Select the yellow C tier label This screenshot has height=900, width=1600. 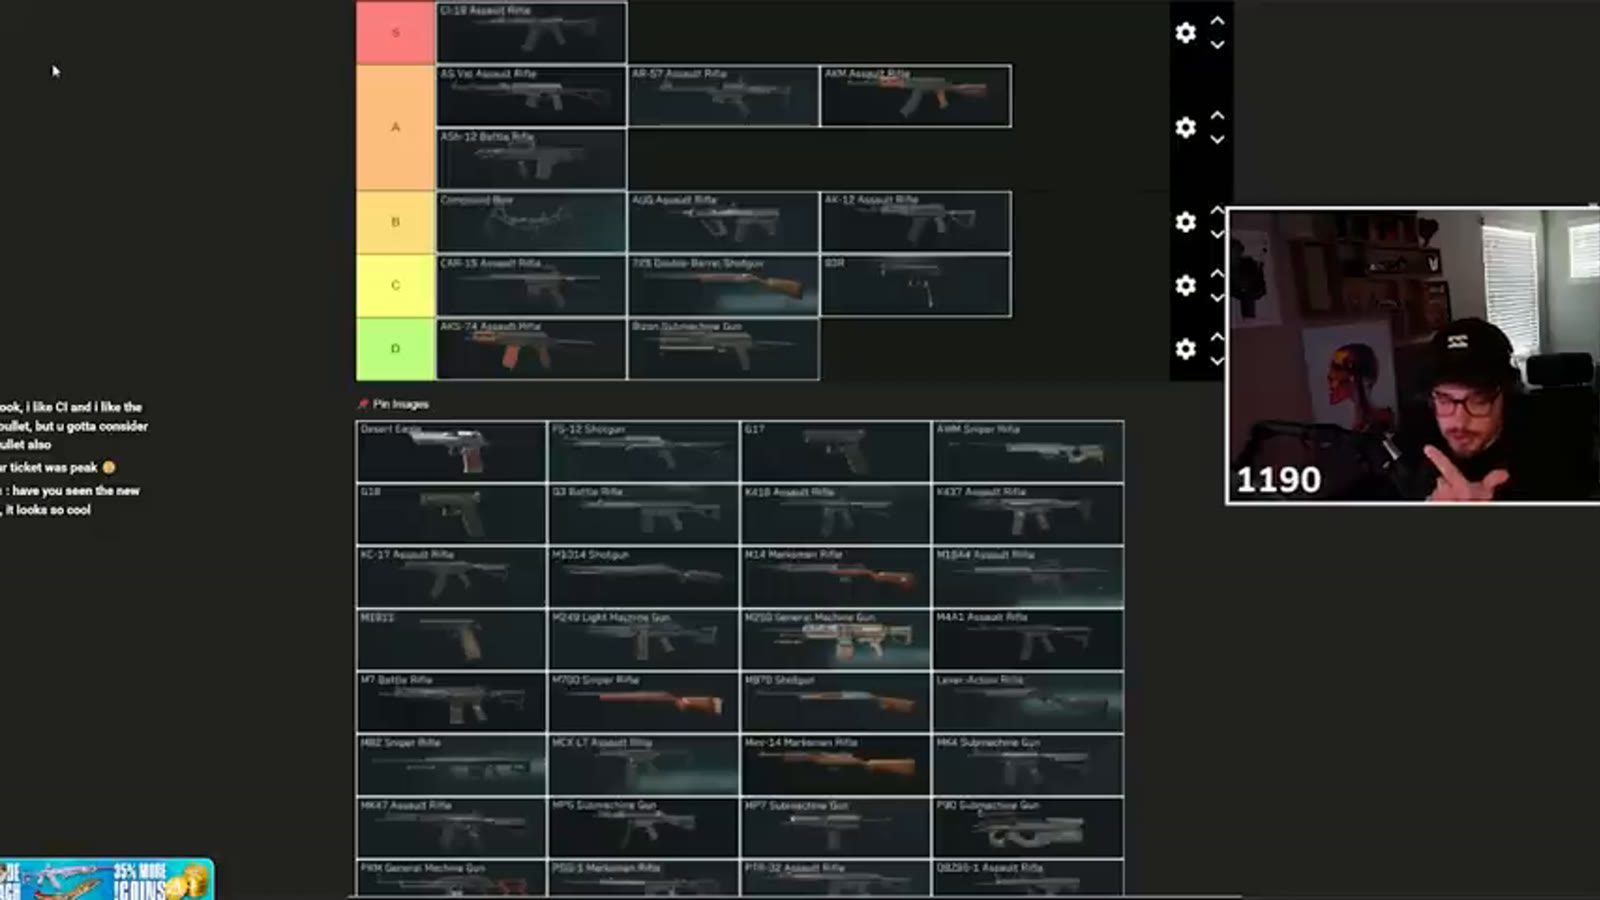[x=395, y=285]
